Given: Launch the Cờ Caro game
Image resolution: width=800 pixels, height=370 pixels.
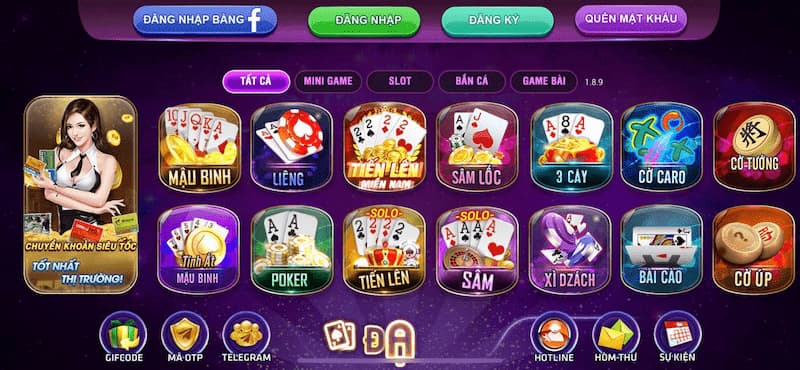Looking at the screenshot, I should pos(662,147).
